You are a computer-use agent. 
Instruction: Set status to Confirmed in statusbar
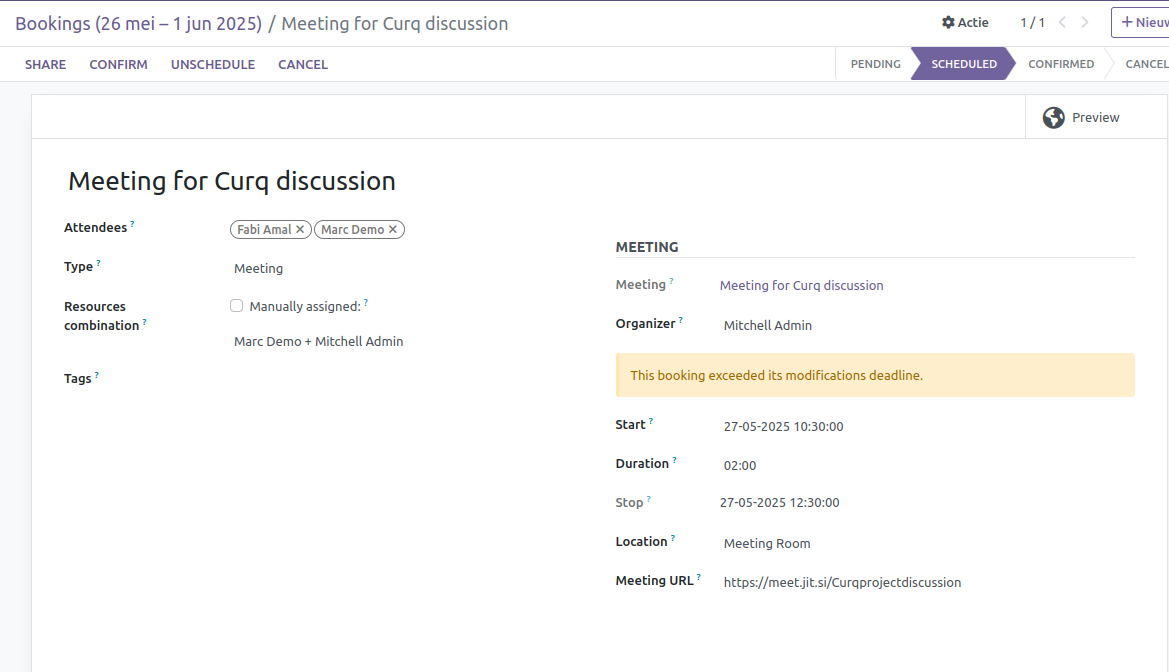coord(1060,64)
